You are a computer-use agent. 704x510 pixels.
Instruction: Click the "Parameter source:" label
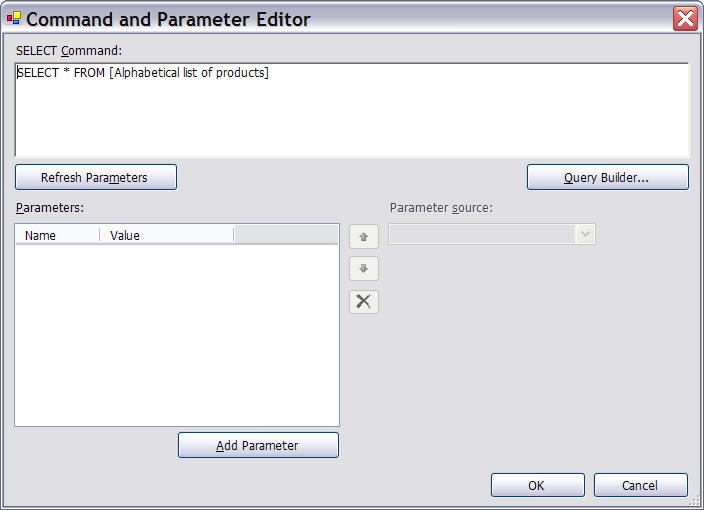coord(441,208)
